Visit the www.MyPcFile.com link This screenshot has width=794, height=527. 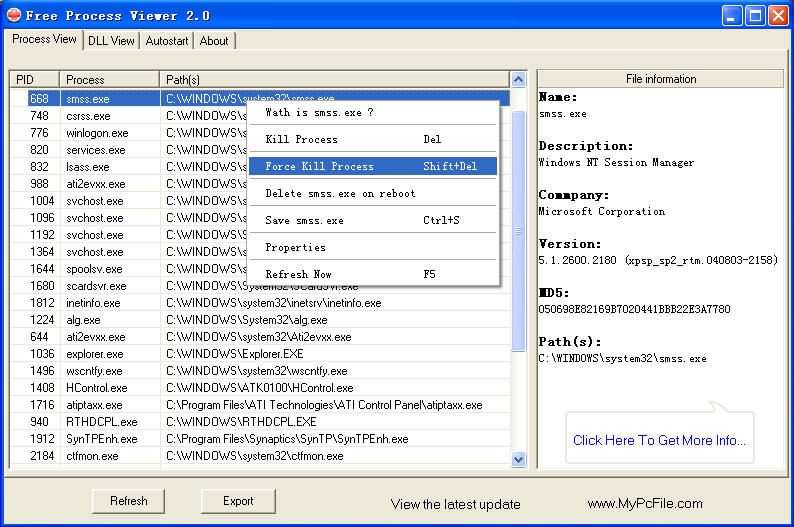tap(645, 504)
